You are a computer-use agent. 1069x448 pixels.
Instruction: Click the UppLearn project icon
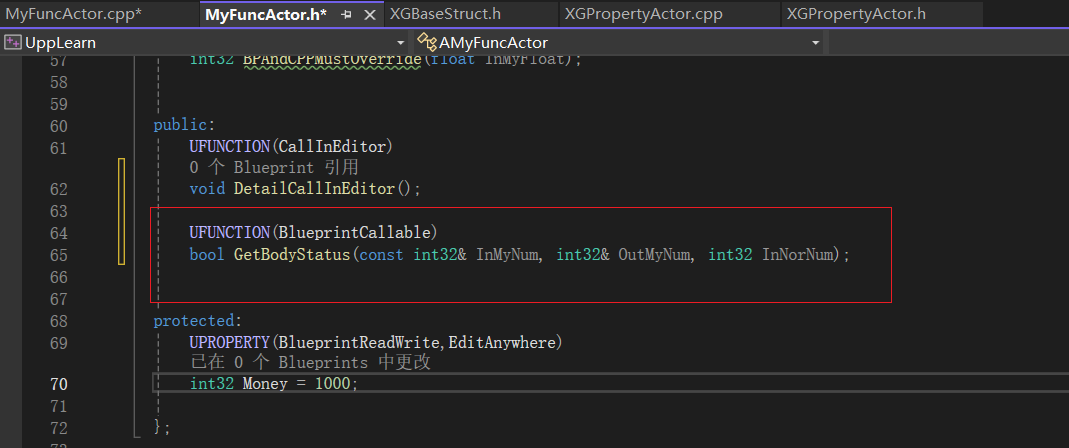12,42
